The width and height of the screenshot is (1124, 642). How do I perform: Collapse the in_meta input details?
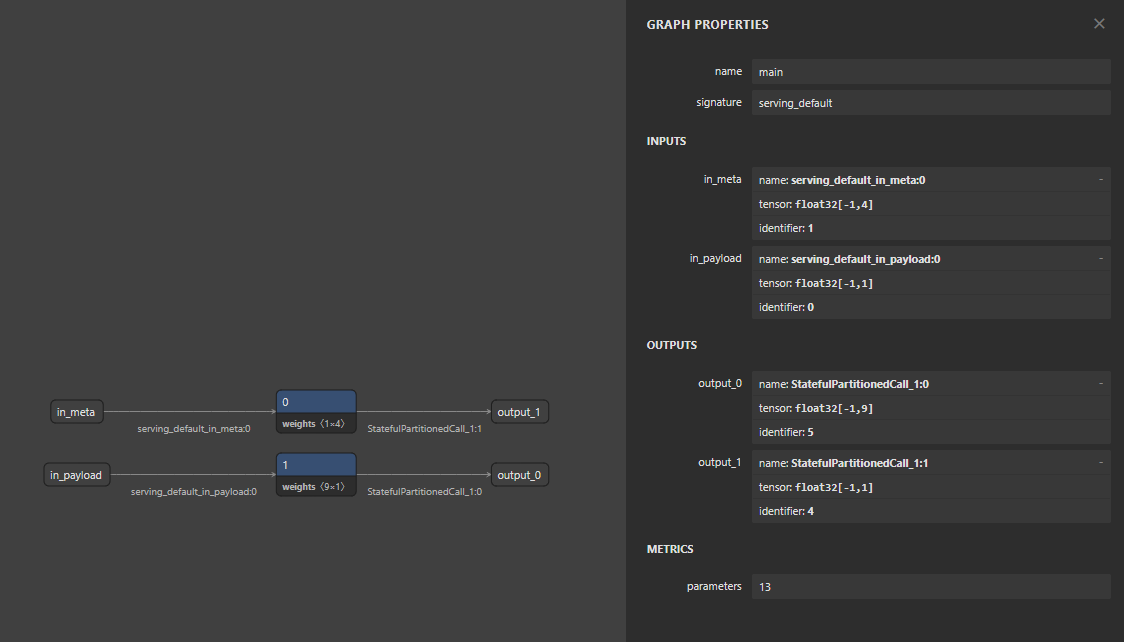(1100, 180)
